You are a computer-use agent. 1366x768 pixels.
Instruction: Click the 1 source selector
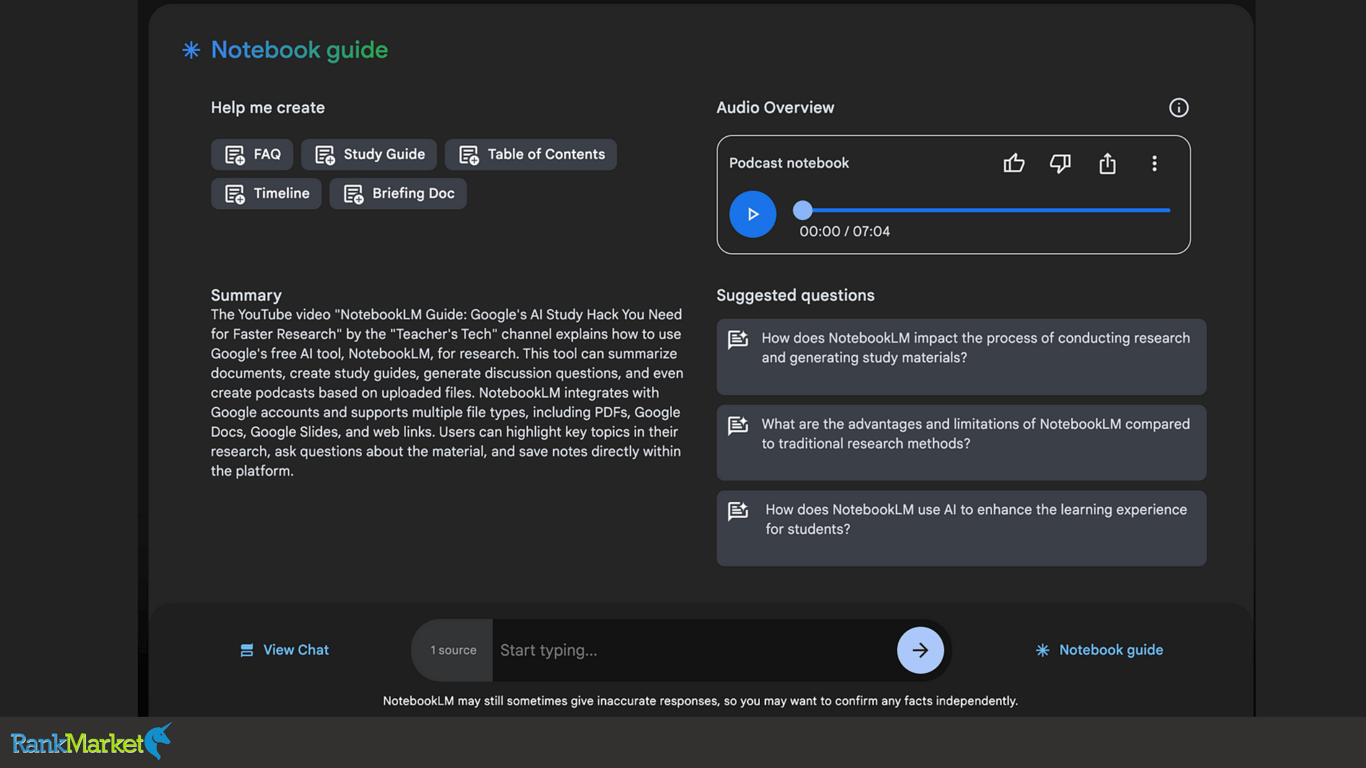tap(453, 650)
